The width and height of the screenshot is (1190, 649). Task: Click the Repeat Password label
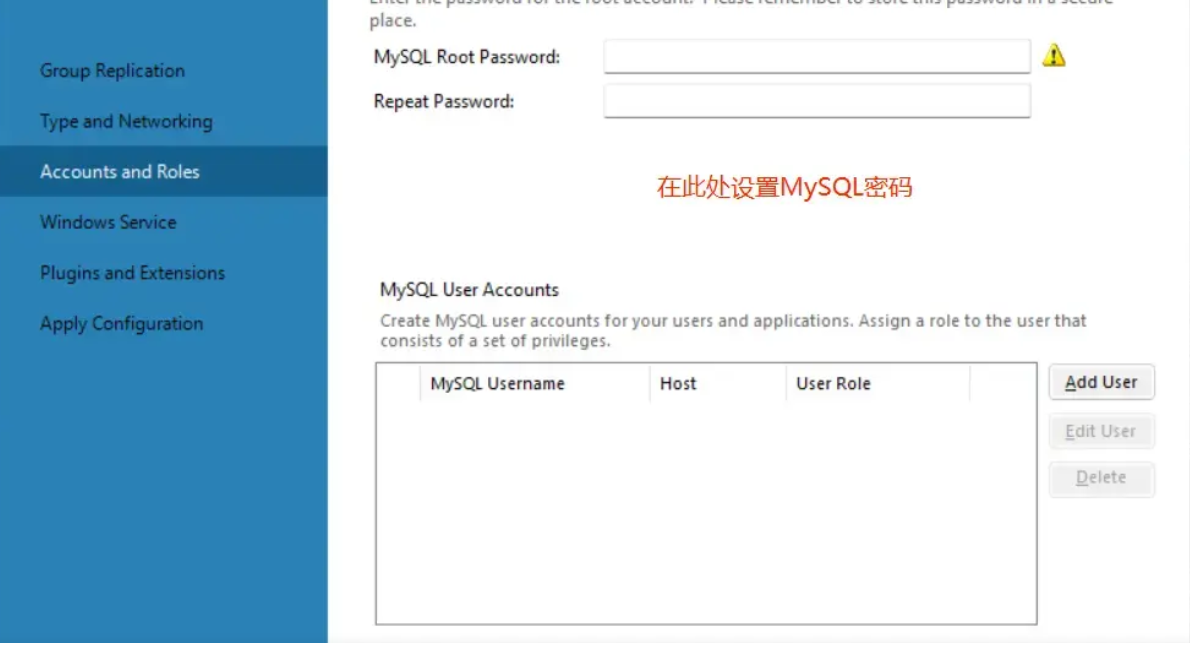[x=444, y=102]
